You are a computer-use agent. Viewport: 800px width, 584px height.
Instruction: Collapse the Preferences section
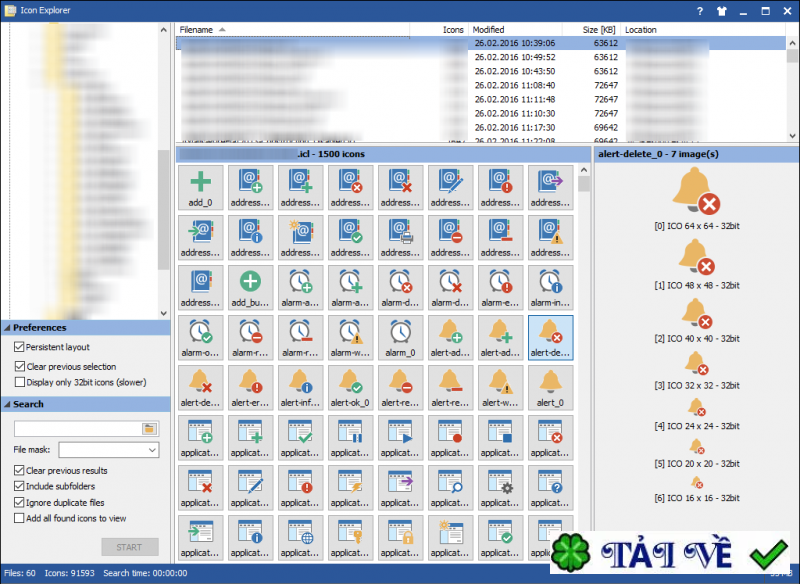(7, 328)
